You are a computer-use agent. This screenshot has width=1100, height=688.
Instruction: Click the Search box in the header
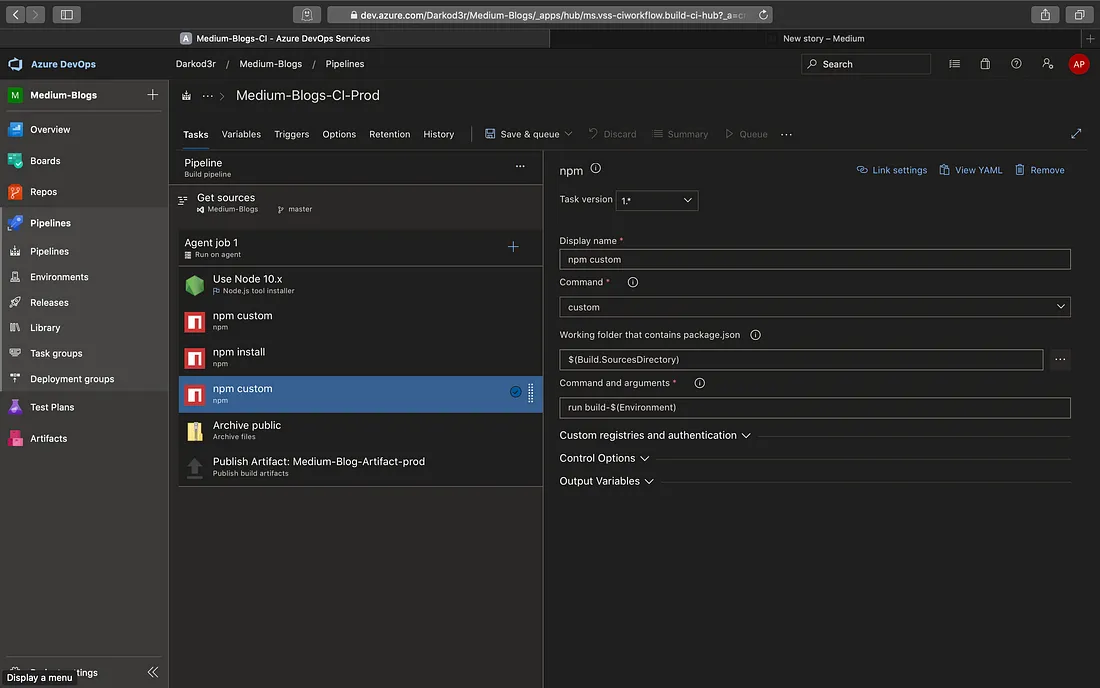click(x=866, y=64)
